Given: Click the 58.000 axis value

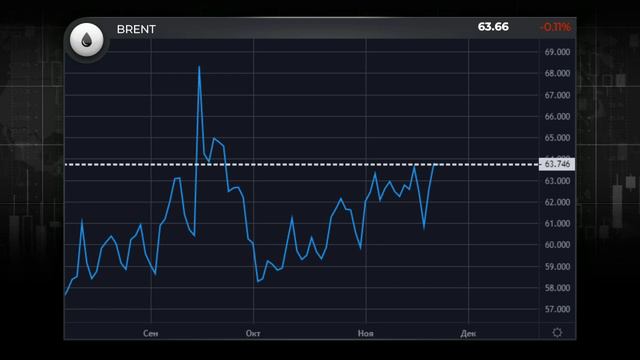Looking at the screenshot, I should pos(557,288).
